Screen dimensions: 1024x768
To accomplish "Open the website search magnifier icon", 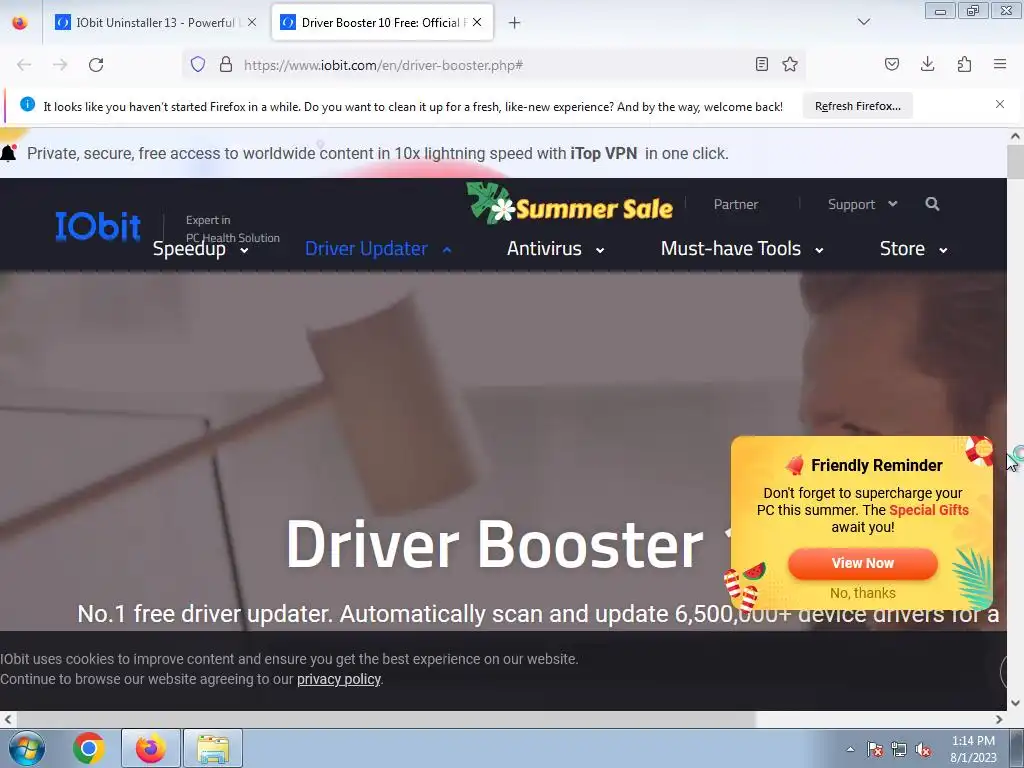I will pyautogui.click(x=933, y=204).
